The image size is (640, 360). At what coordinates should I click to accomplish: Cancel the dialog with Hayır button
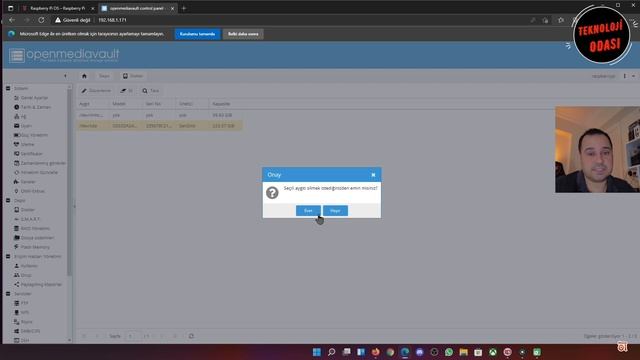point(335,211)
